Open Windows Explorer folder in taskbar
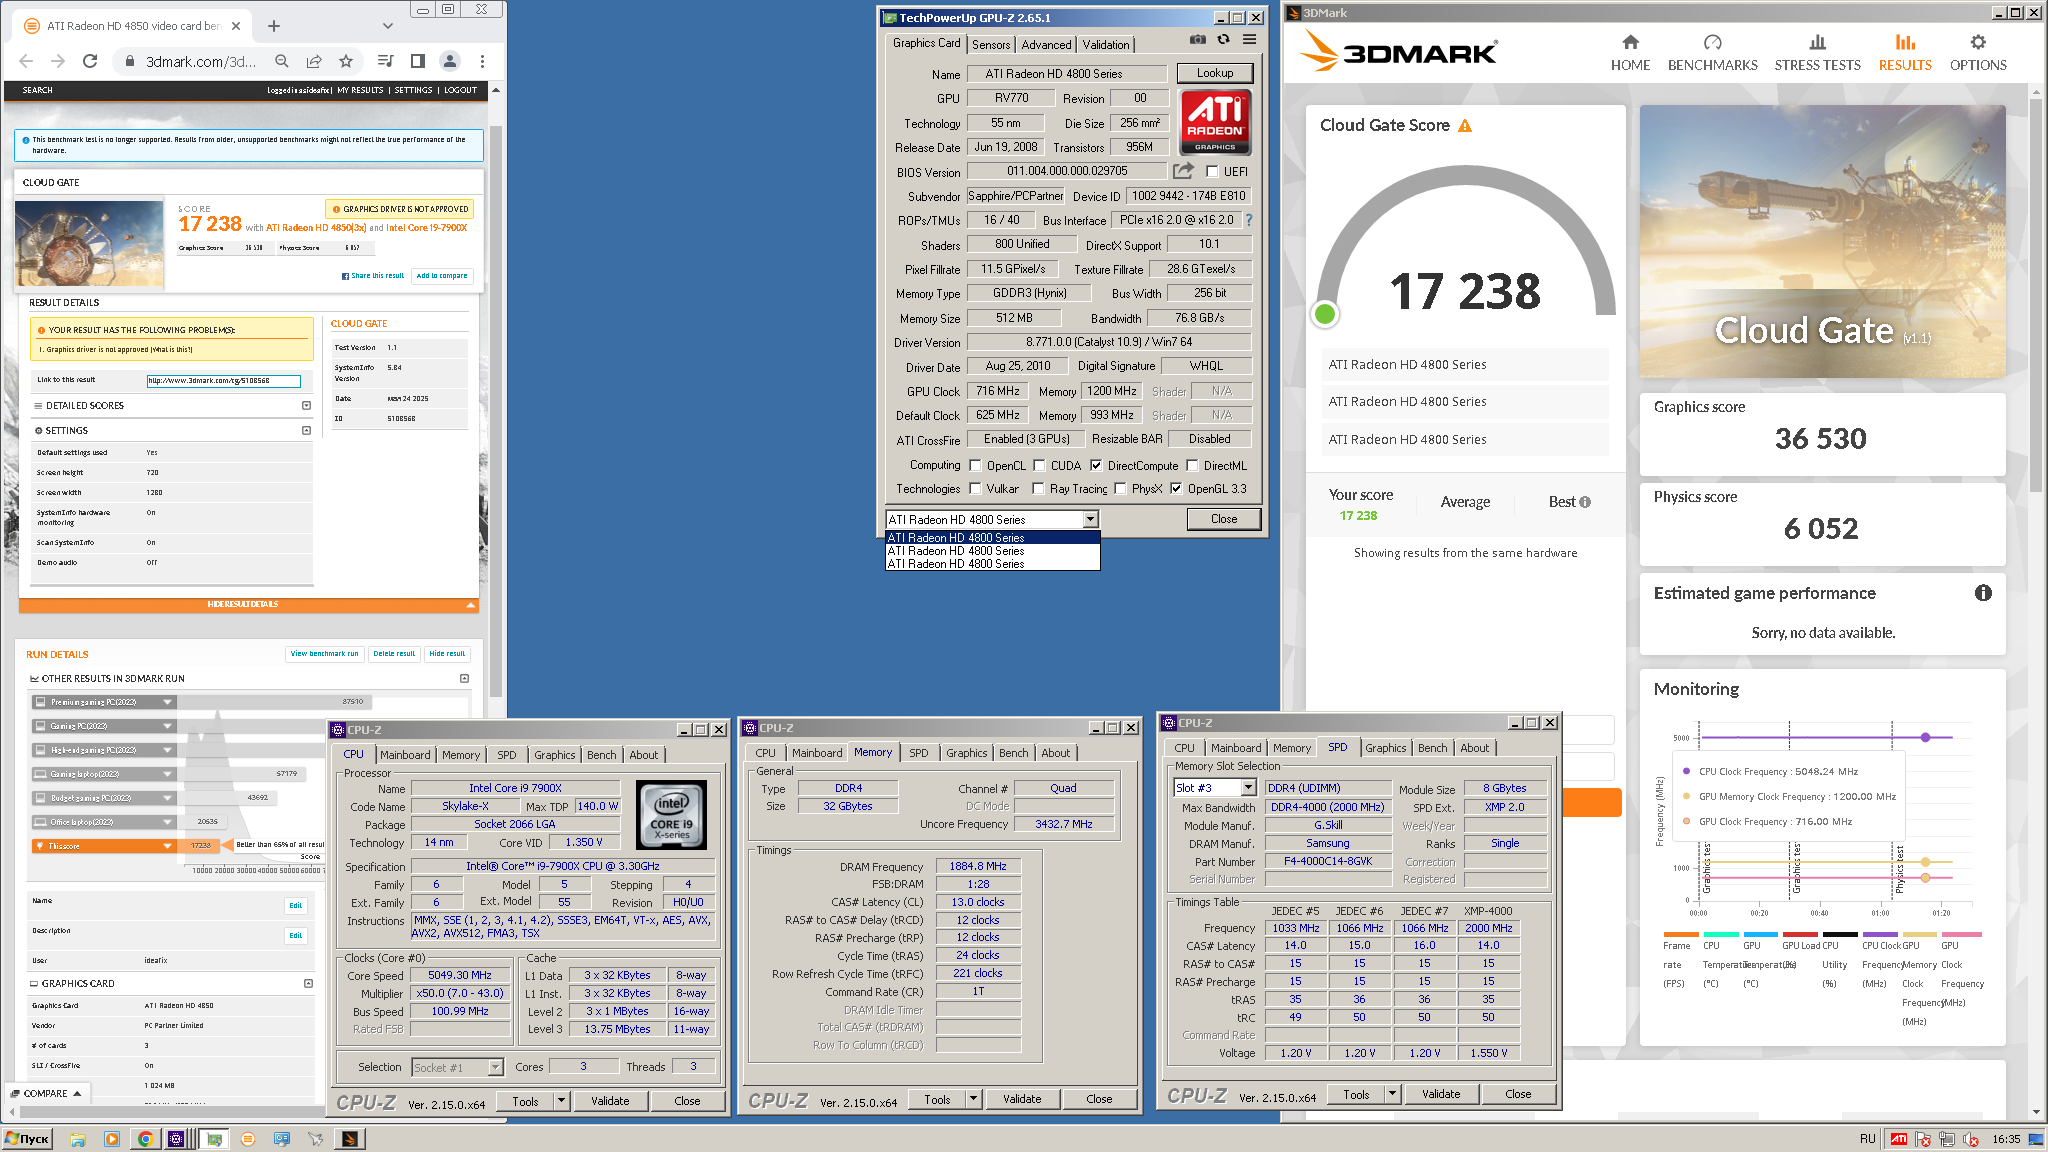Image resolution: width=2048 pixels, height=1152 pixels. [x=77, y=1139]
